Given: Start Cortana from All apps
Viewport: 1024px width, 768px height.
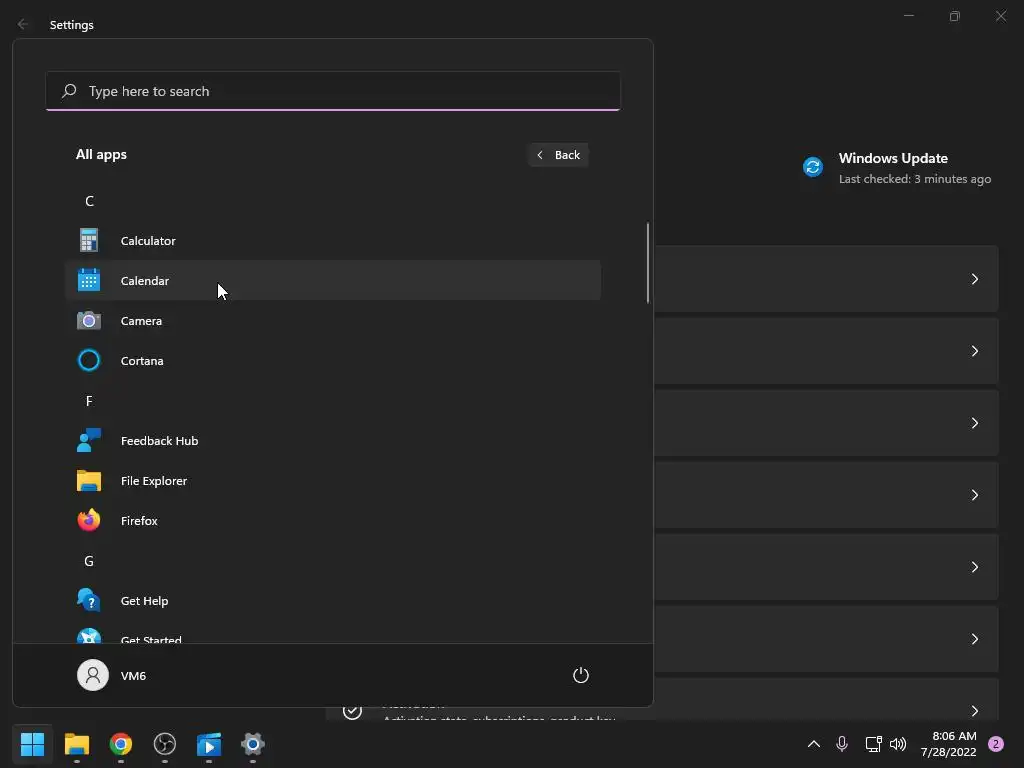Looking at the screenshot, I should click(332, 360).
